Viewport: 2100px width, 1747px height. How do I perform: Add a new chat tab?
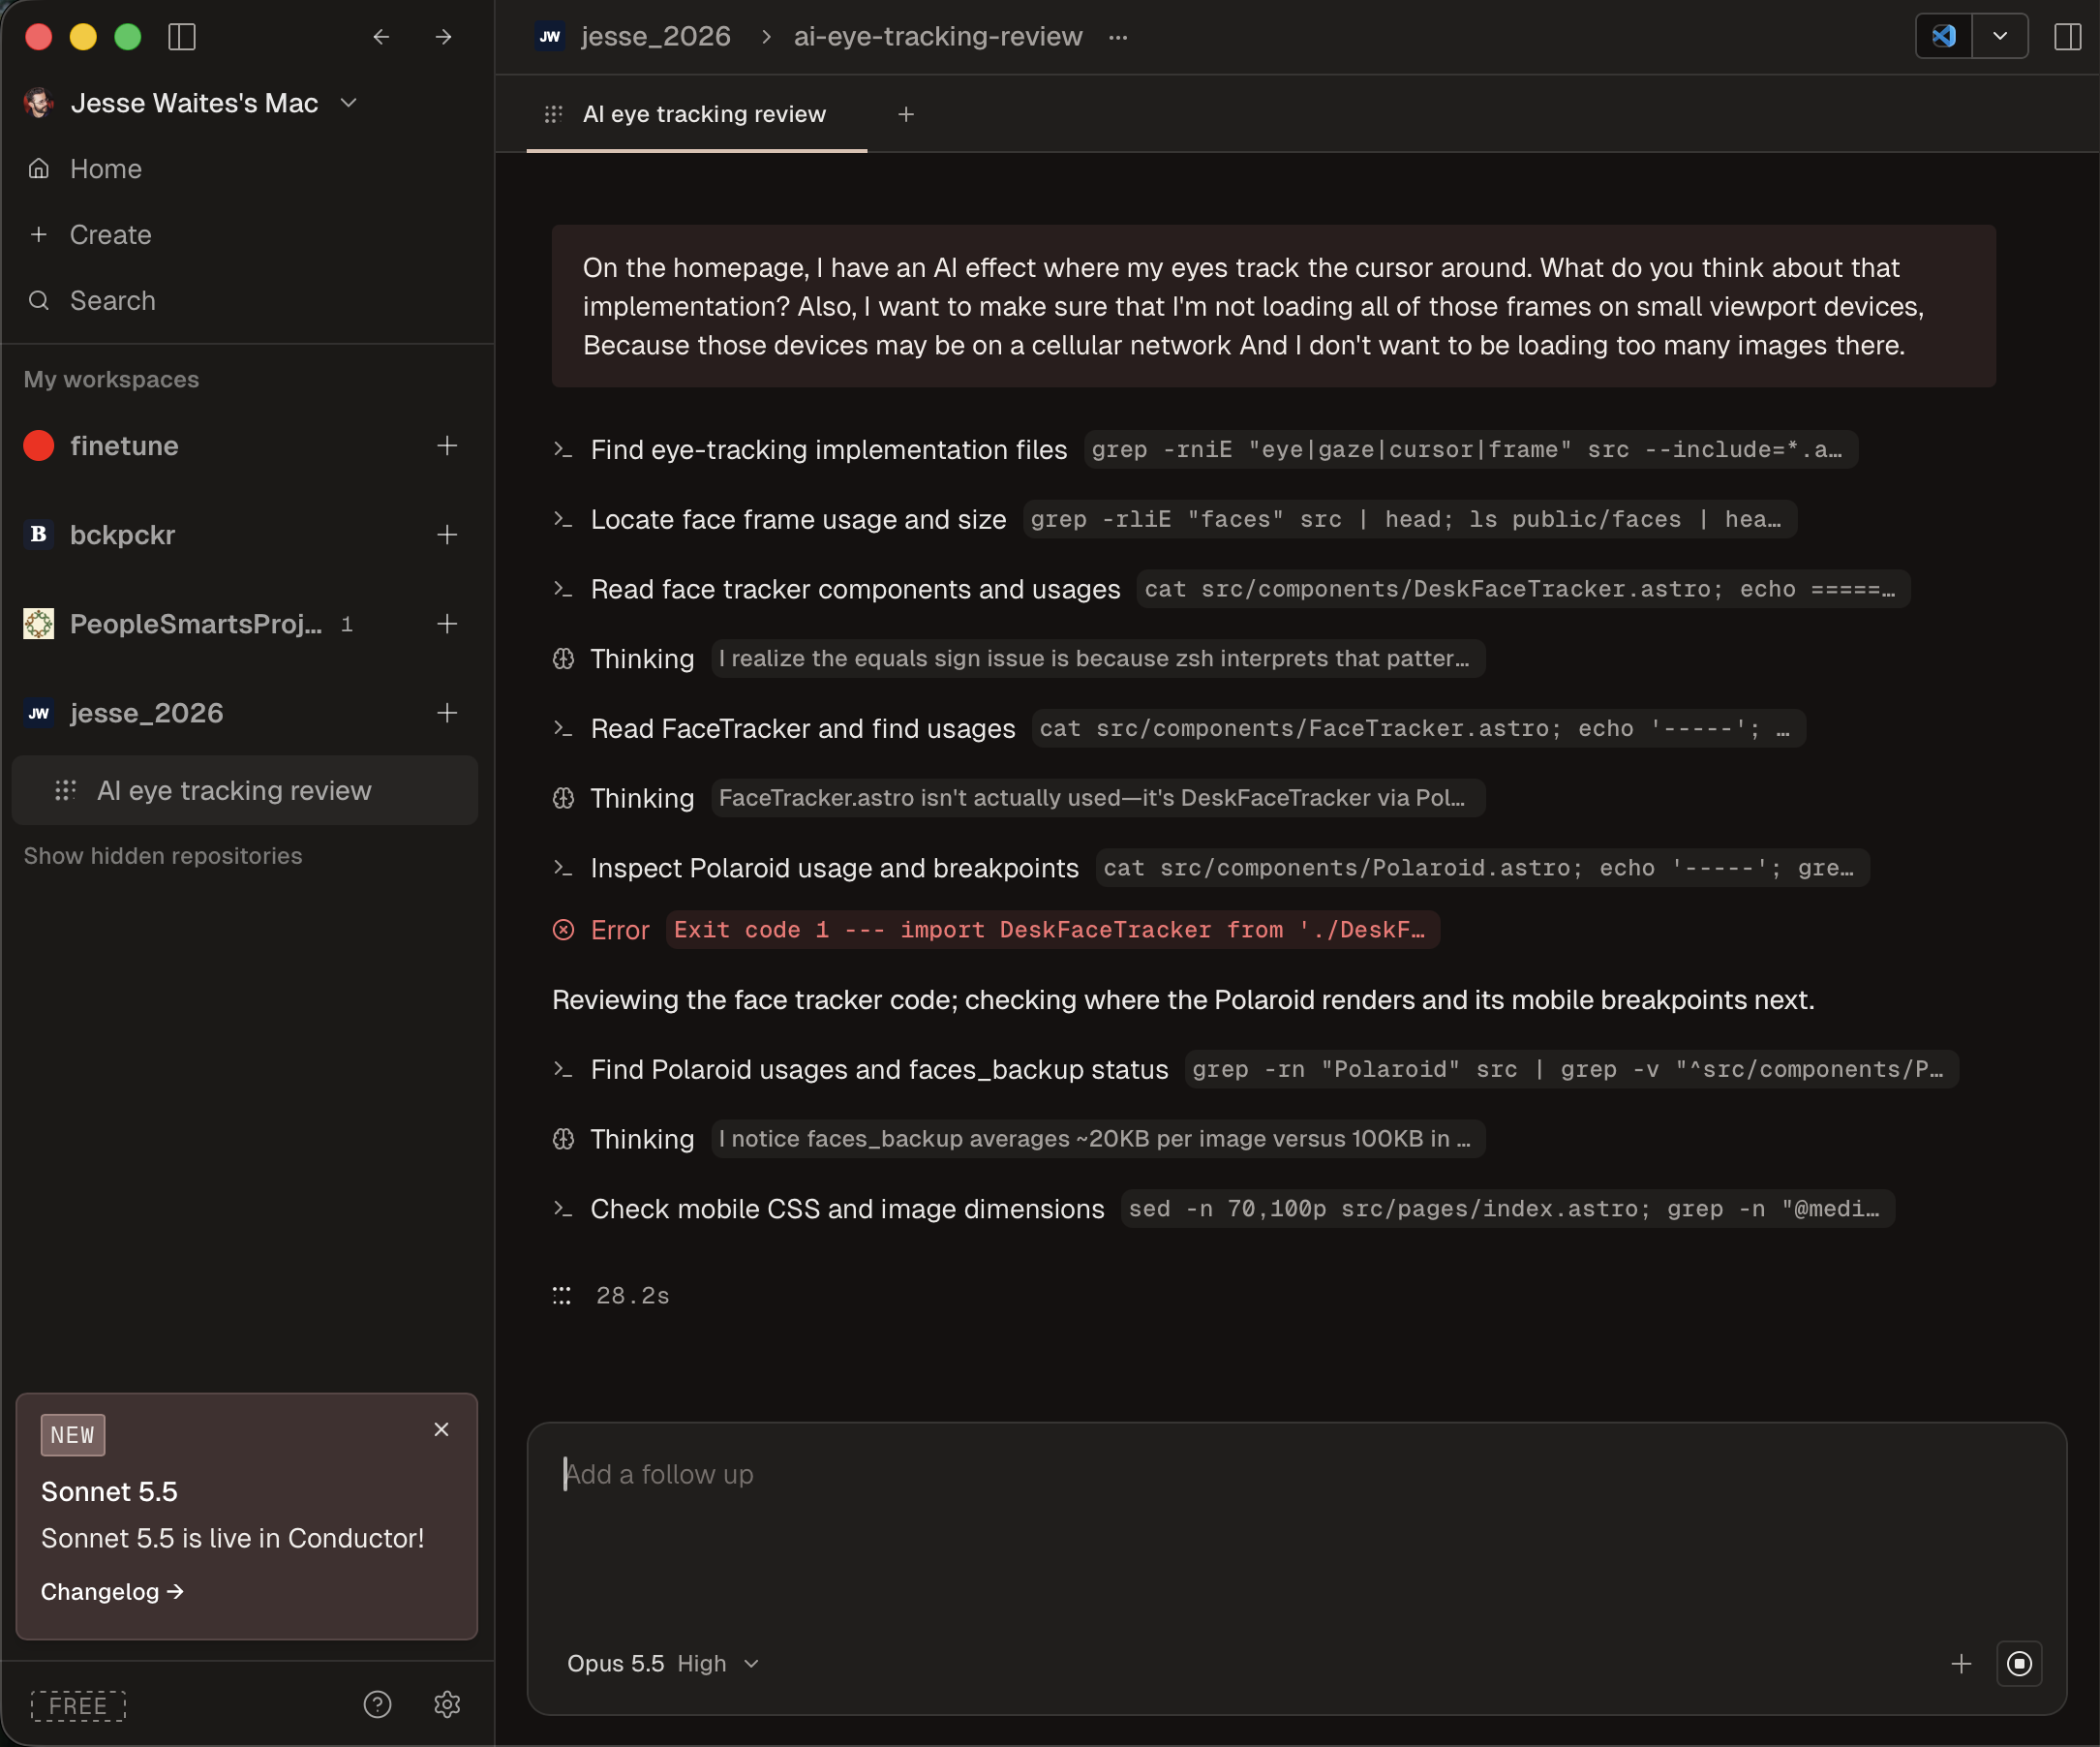point(906,115)
